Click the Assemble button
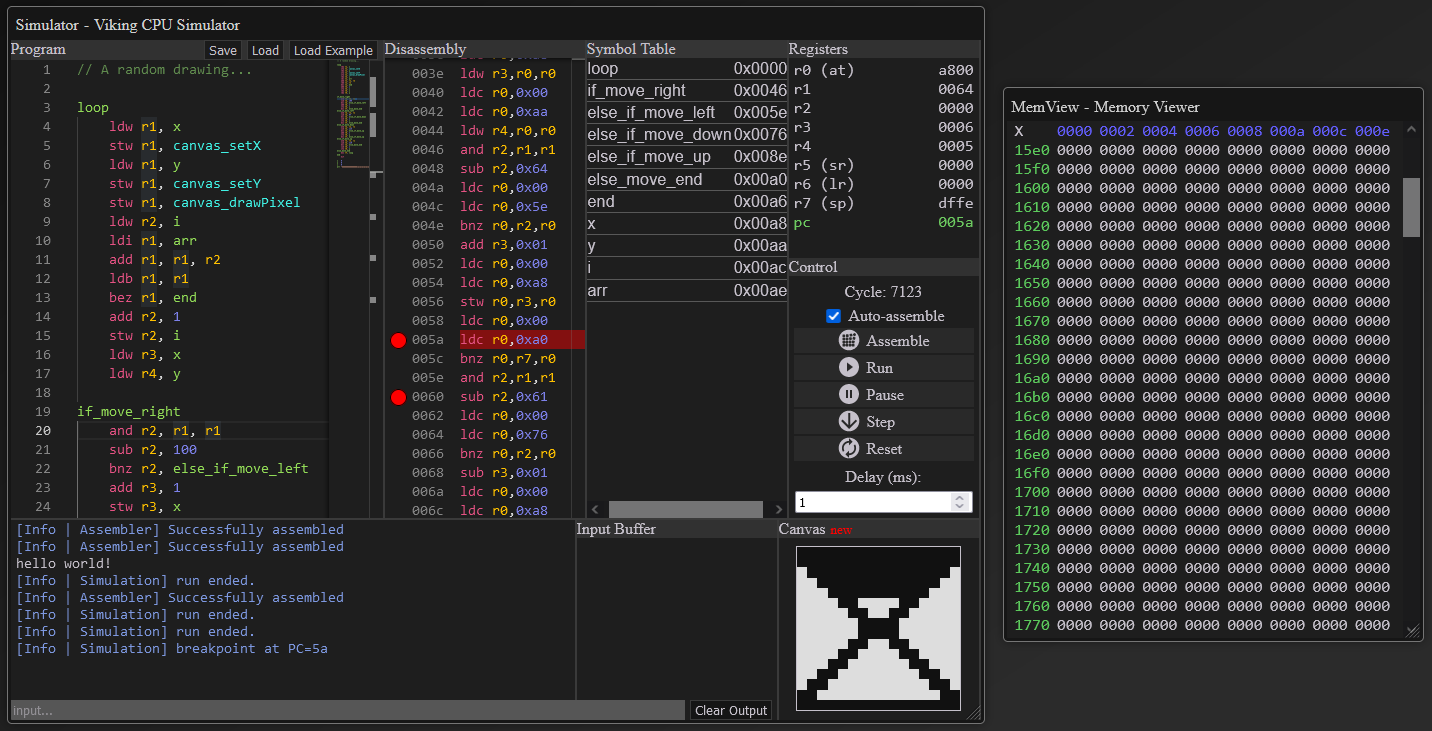This screenshot has height=731, width=1432. click(884, 341)
